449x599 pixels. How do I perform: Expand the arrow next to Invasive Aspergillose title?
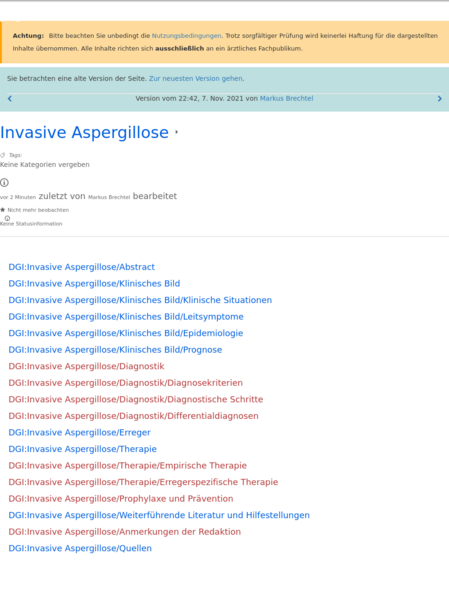(177, 132)
